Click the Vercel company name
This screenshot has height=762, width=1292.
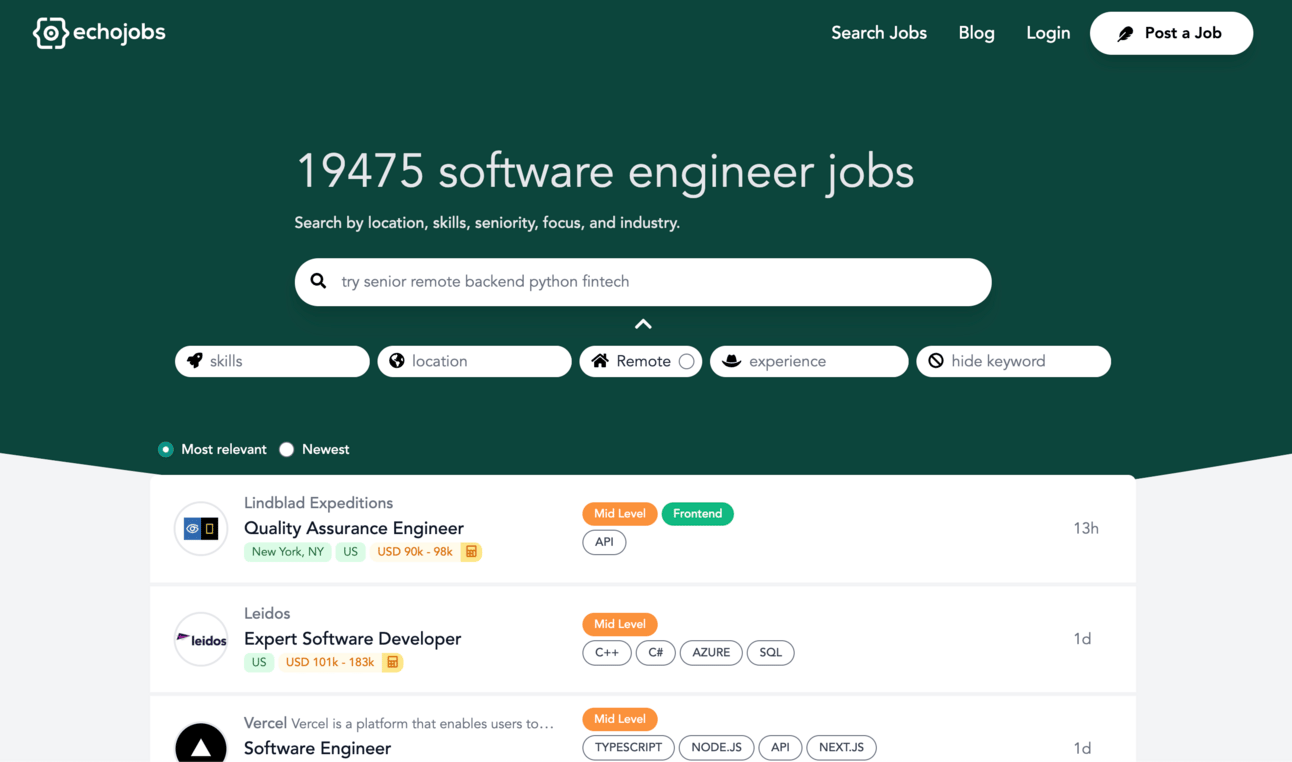pyautogui.click(x=265, y=723)
